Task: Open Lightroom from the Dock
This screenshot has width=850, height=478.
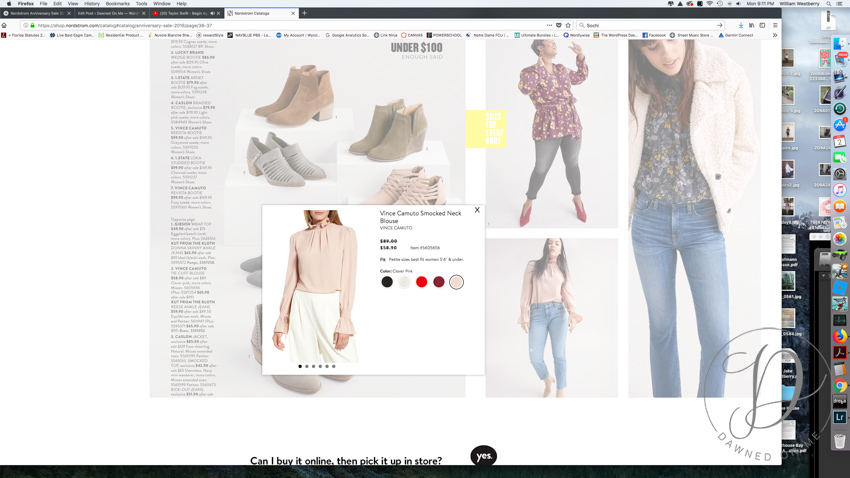Action: tap(840, 417)
